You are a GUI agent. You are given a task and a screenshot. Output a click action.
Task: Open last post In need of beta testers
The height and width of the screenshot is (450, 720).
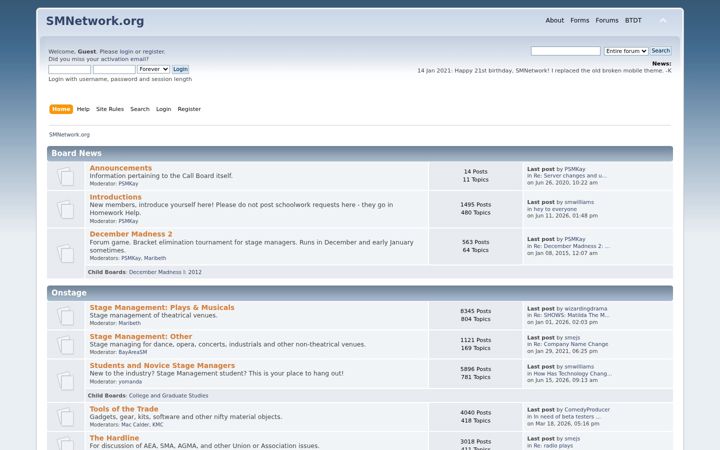(x=567, y=417)
